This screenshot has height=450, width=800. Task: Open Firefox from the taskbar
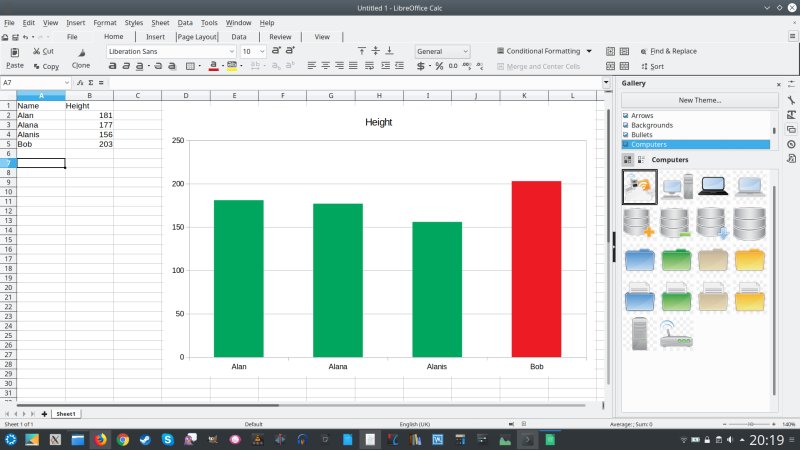[x=100, y=439]
